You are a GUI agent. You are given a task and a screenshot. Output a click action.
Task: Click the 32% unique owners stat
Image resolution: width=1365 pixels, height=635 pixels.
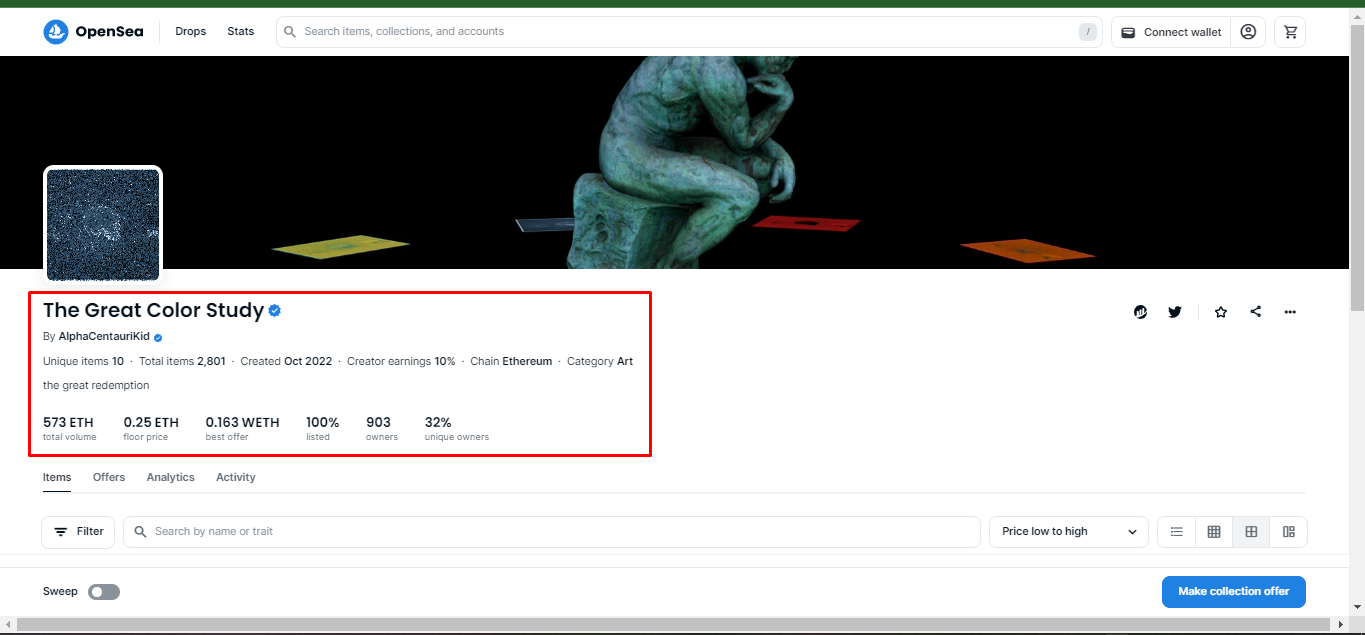(457, 429)
